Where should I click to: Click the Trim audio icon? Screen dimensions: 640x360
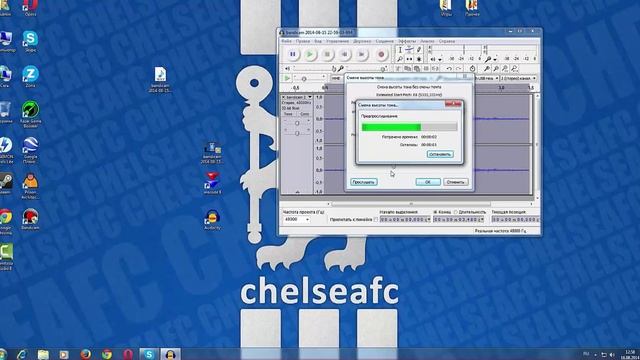pos(426,69)
